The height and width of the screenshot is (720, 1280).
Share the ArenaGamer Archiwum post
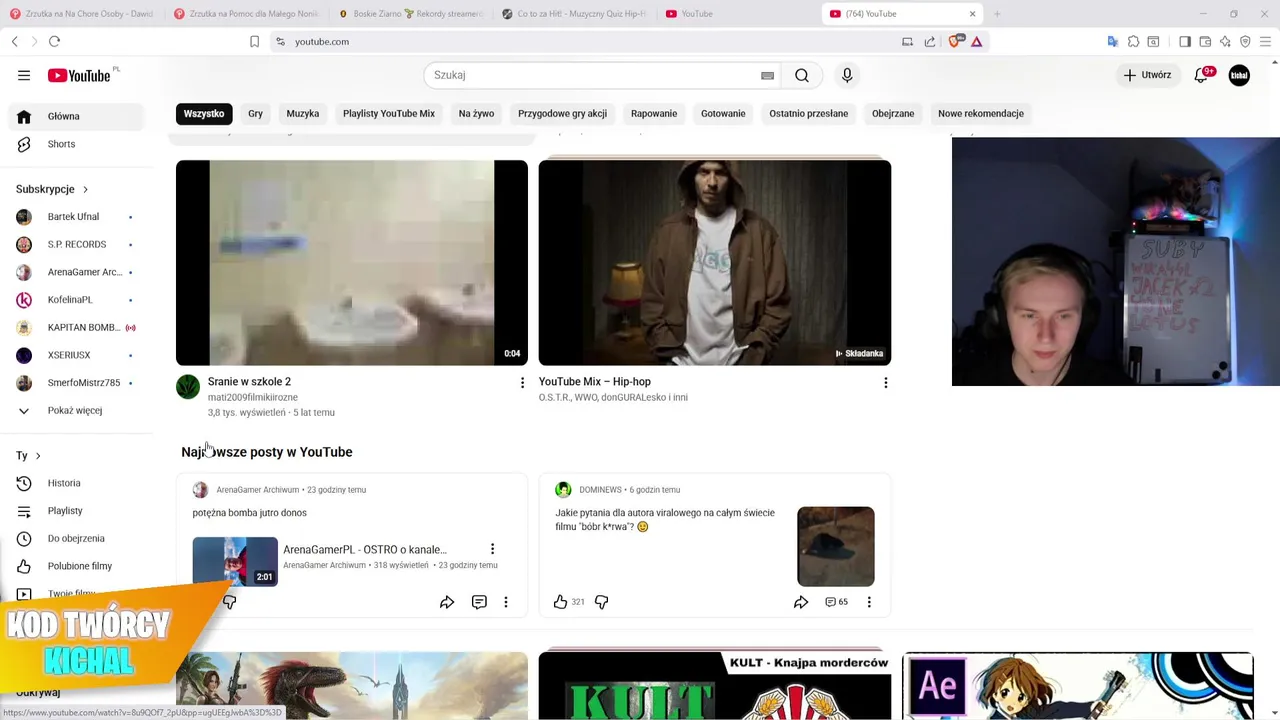(447, 602)
